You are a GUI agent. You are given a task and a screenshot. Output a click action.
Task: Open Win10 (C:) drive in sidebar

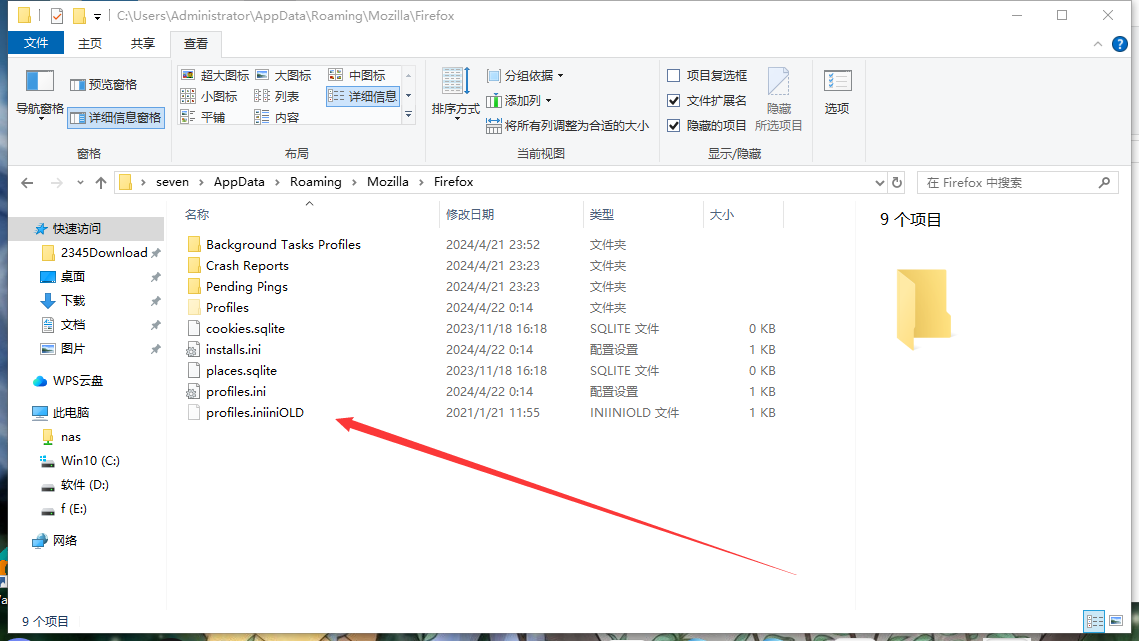[90, 460]
